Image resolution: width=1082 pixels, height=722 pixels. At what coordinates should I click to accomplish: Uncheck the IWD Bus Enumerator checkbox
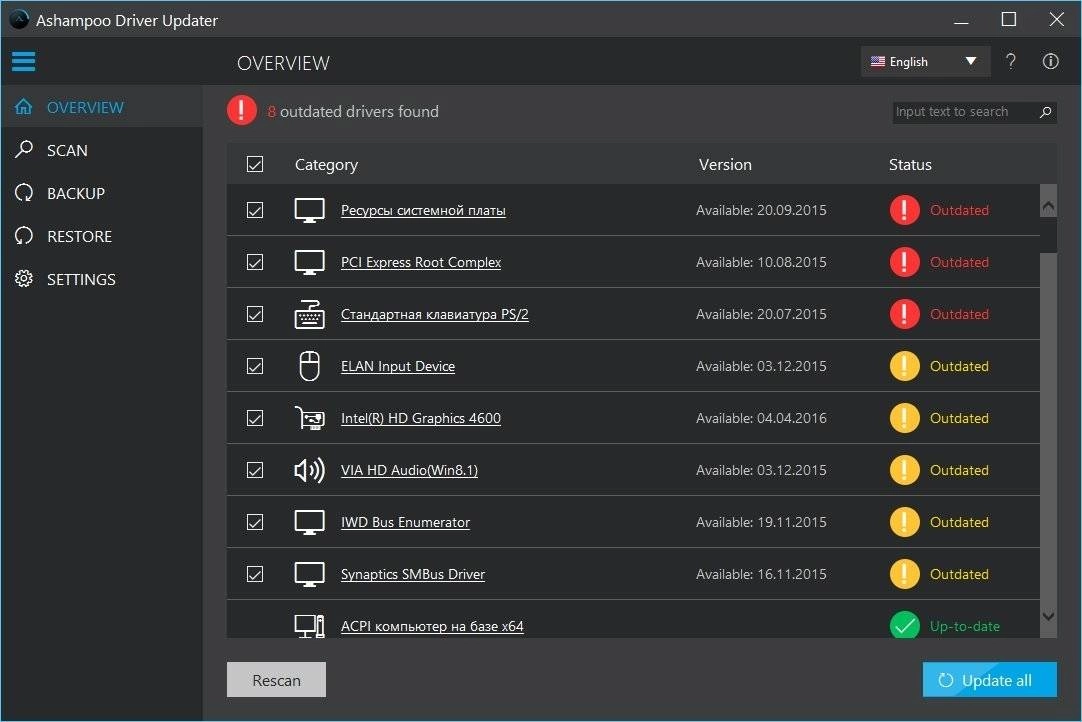coord(255,523)
